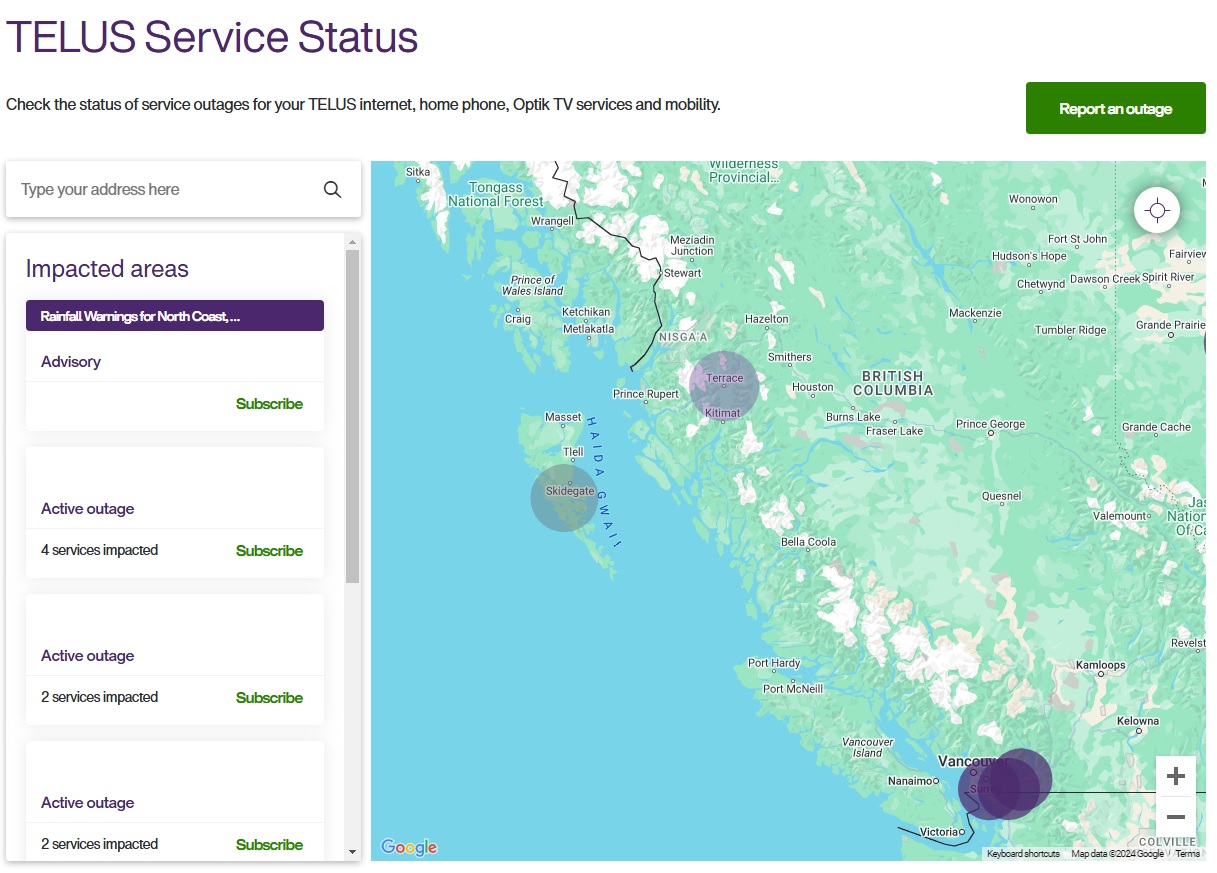Click the Google logo on the map
The image size is (1217, 873).
[409, 847]
